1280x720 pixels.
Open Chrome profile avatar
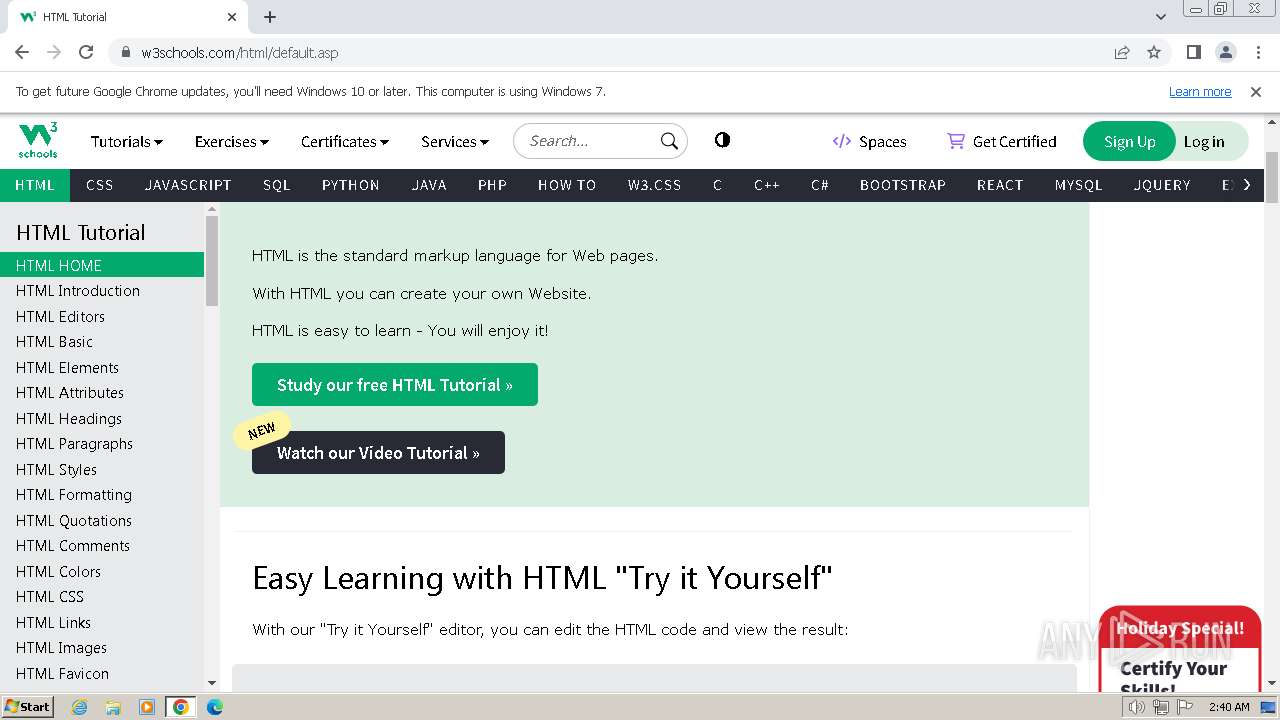[1226, 52]
